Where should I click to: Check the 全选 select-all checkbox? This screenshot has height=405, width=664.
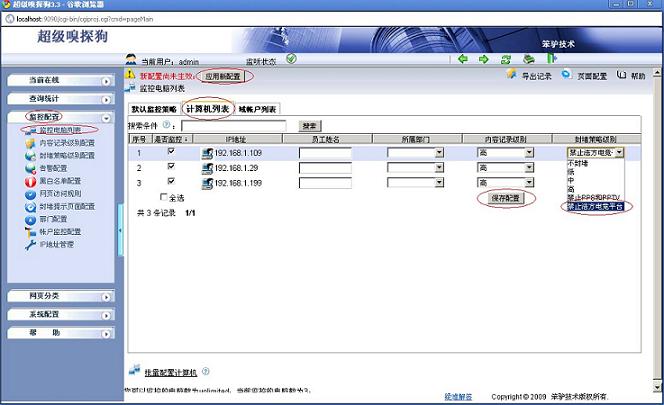click(x=164, y=198)
